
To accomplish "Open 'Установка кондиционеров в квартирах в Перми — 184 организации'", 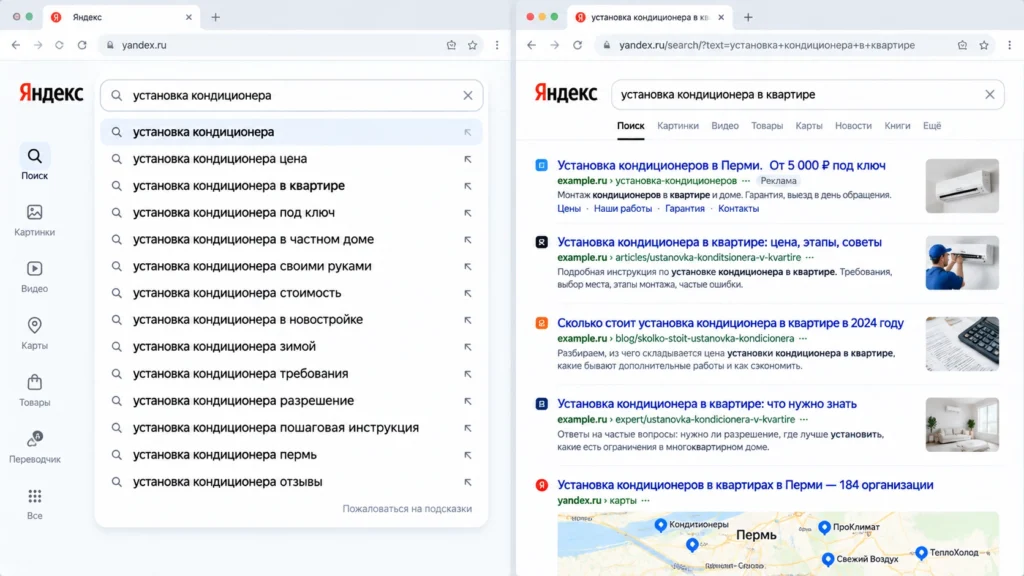I will (x=745, y=485).
